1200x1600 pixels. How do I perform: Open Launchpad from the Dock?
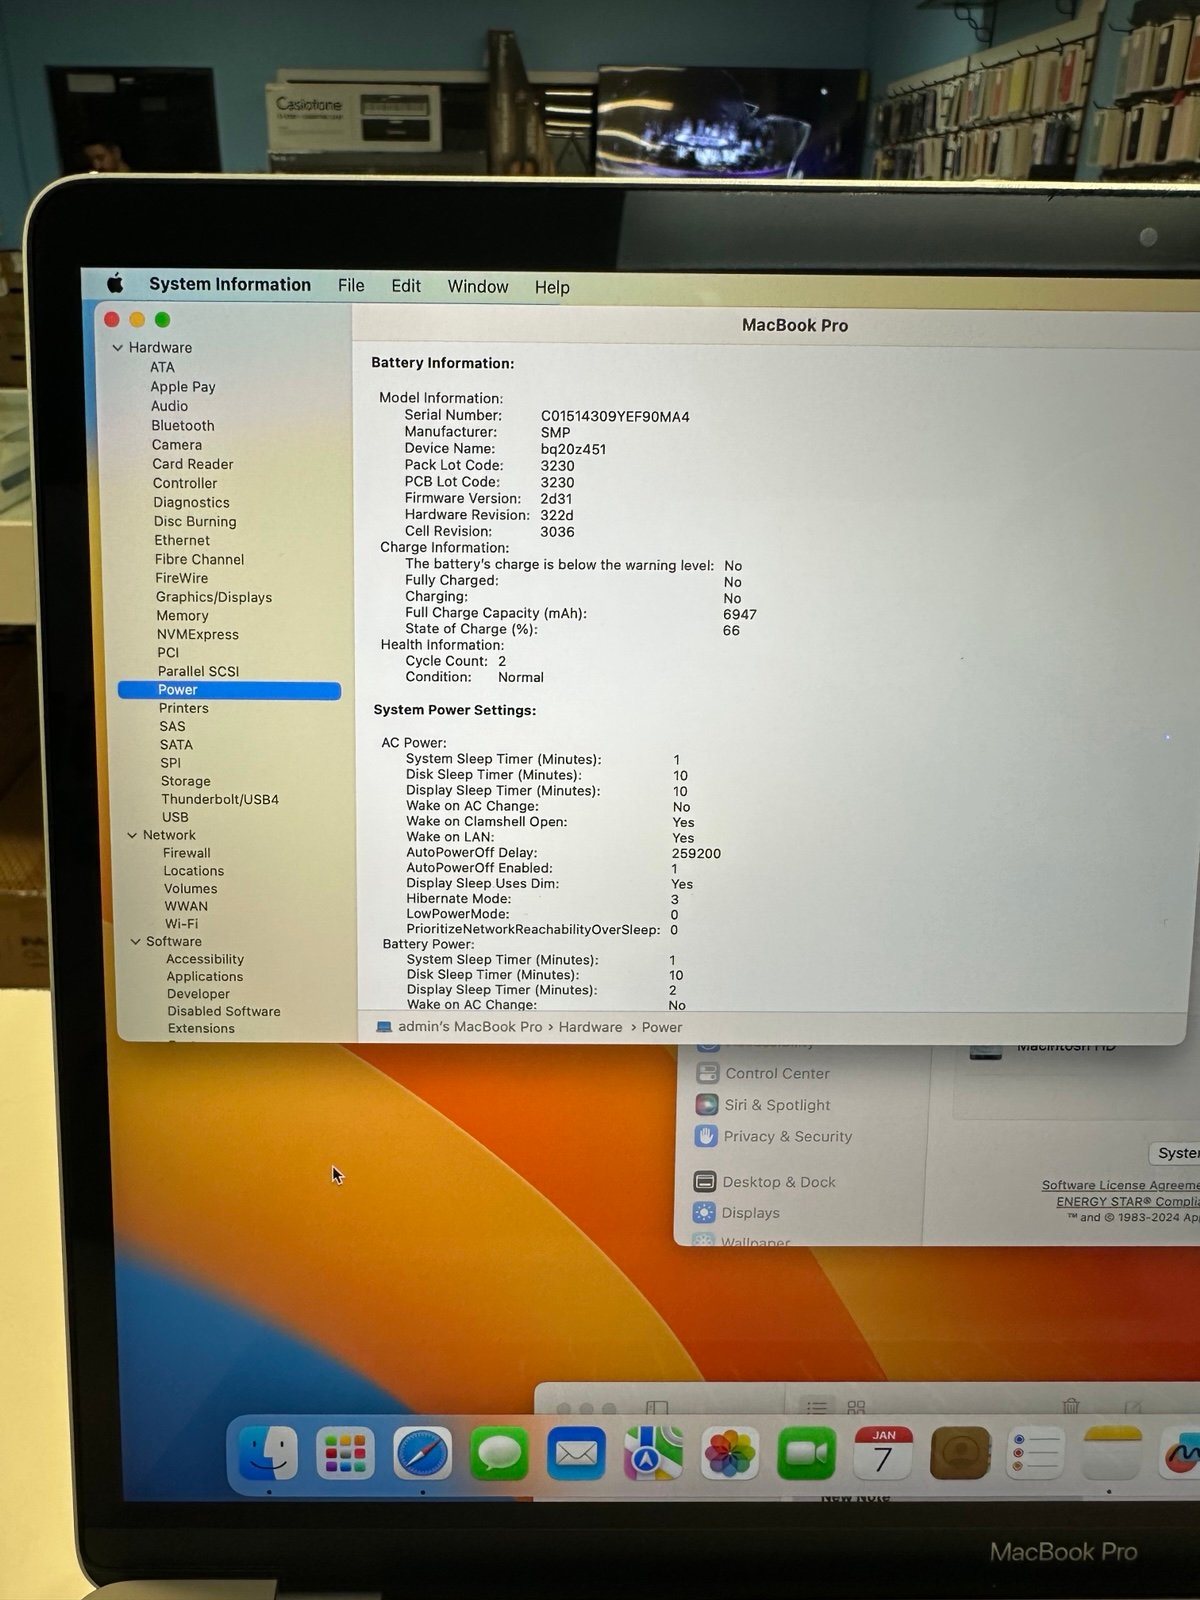click(345, 1453)
